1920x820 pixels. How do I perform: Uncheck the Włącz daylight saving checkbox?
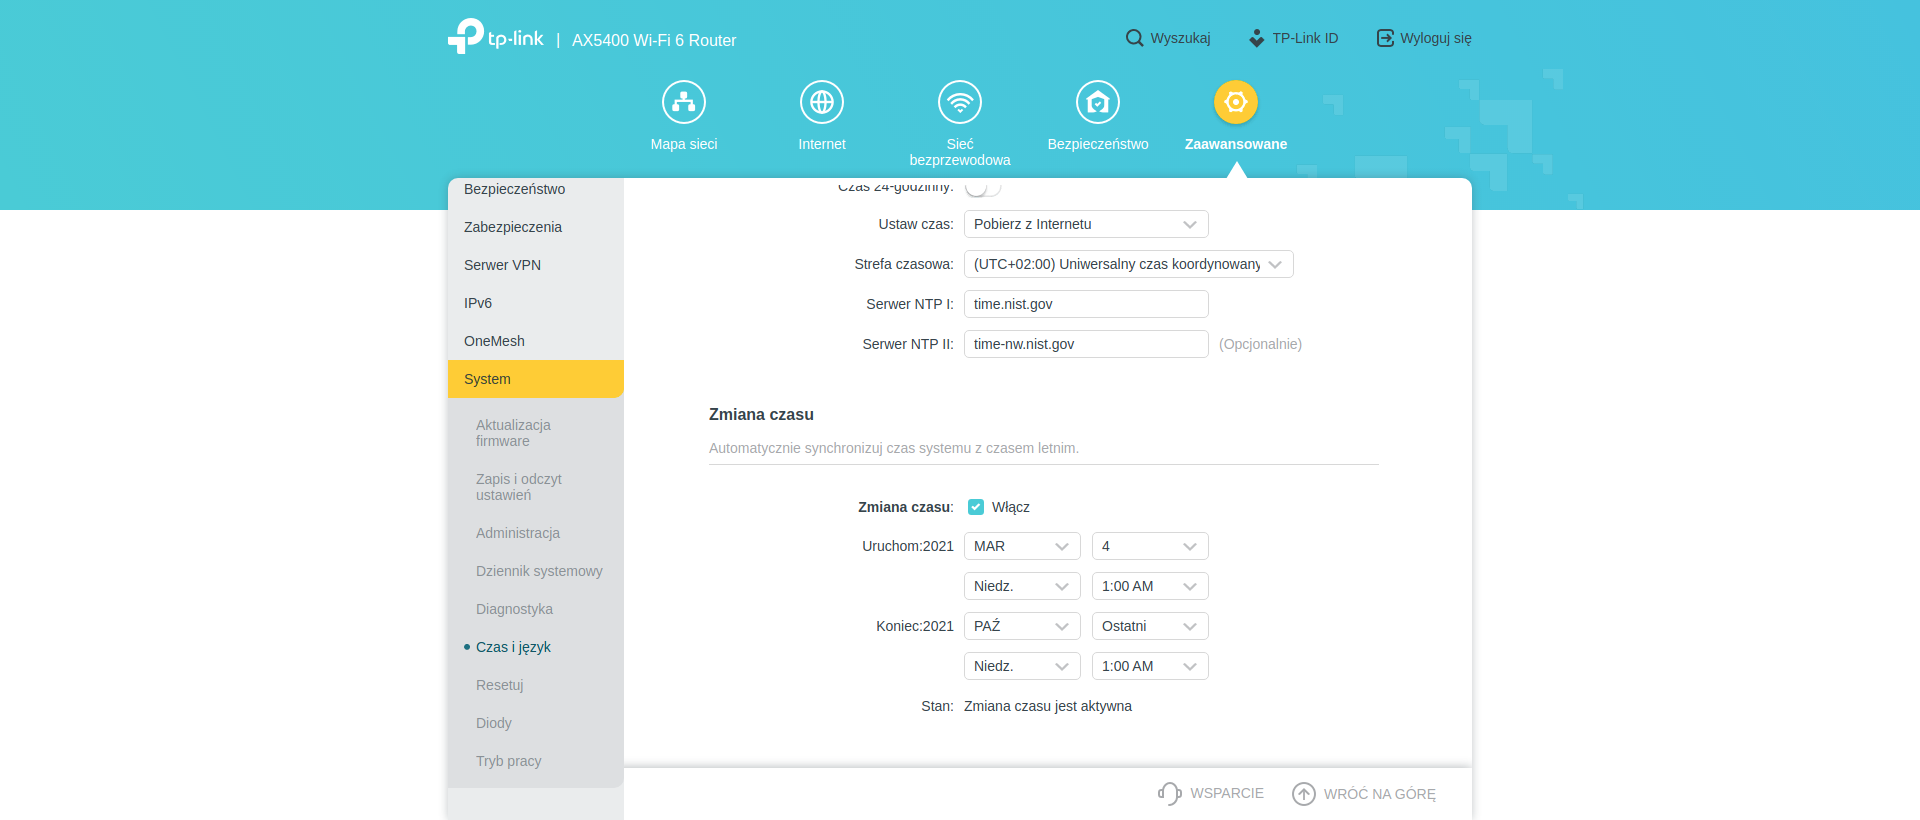976,507
